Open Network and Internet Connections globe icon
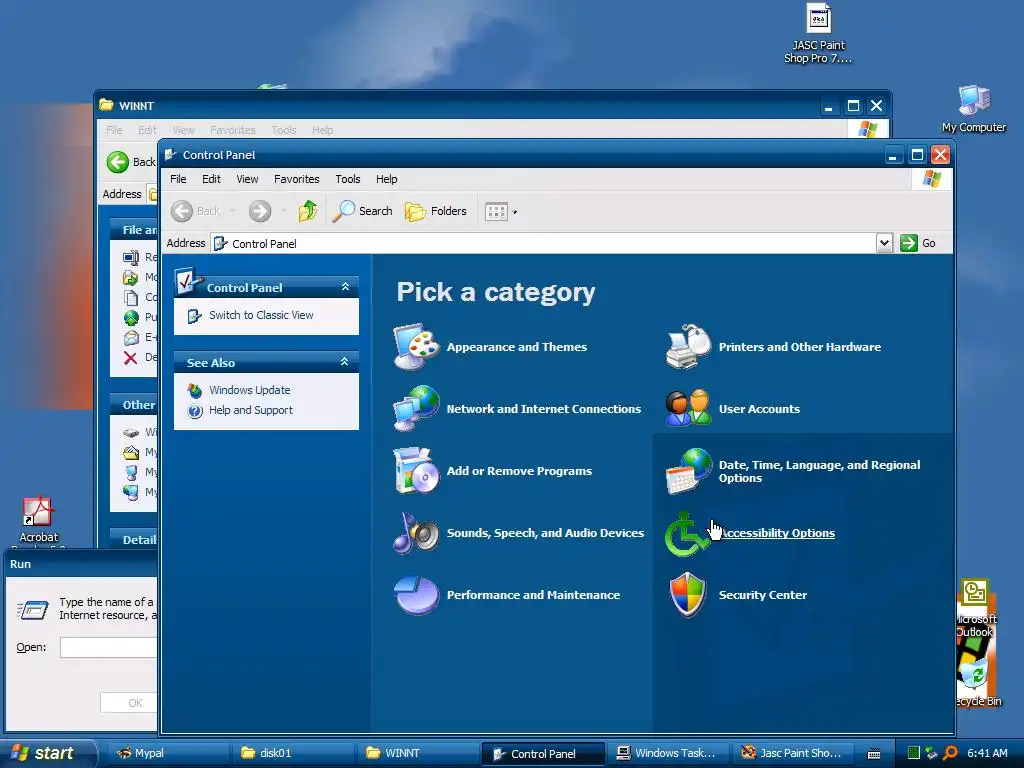Viewport: 1024px width, 768px height. point(416,409)
